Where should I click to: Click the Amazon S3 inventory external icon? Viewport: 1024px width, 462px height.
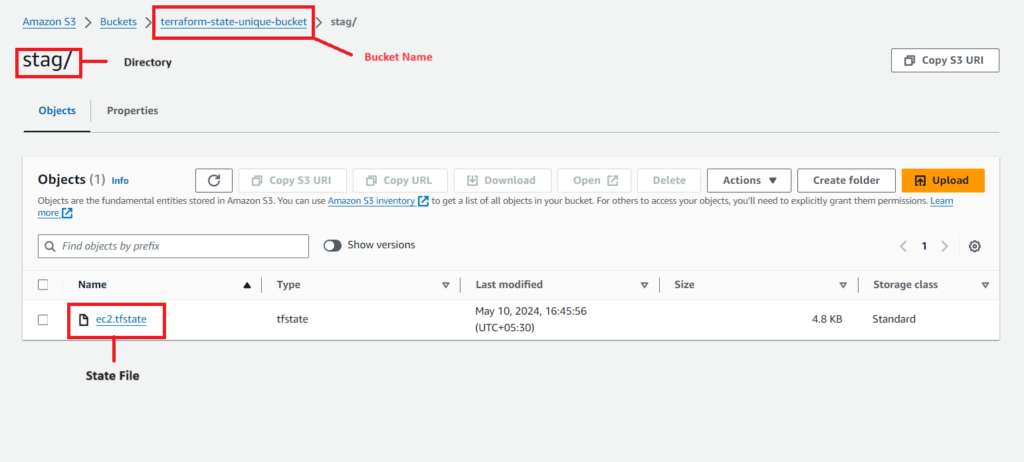[423, 201]
